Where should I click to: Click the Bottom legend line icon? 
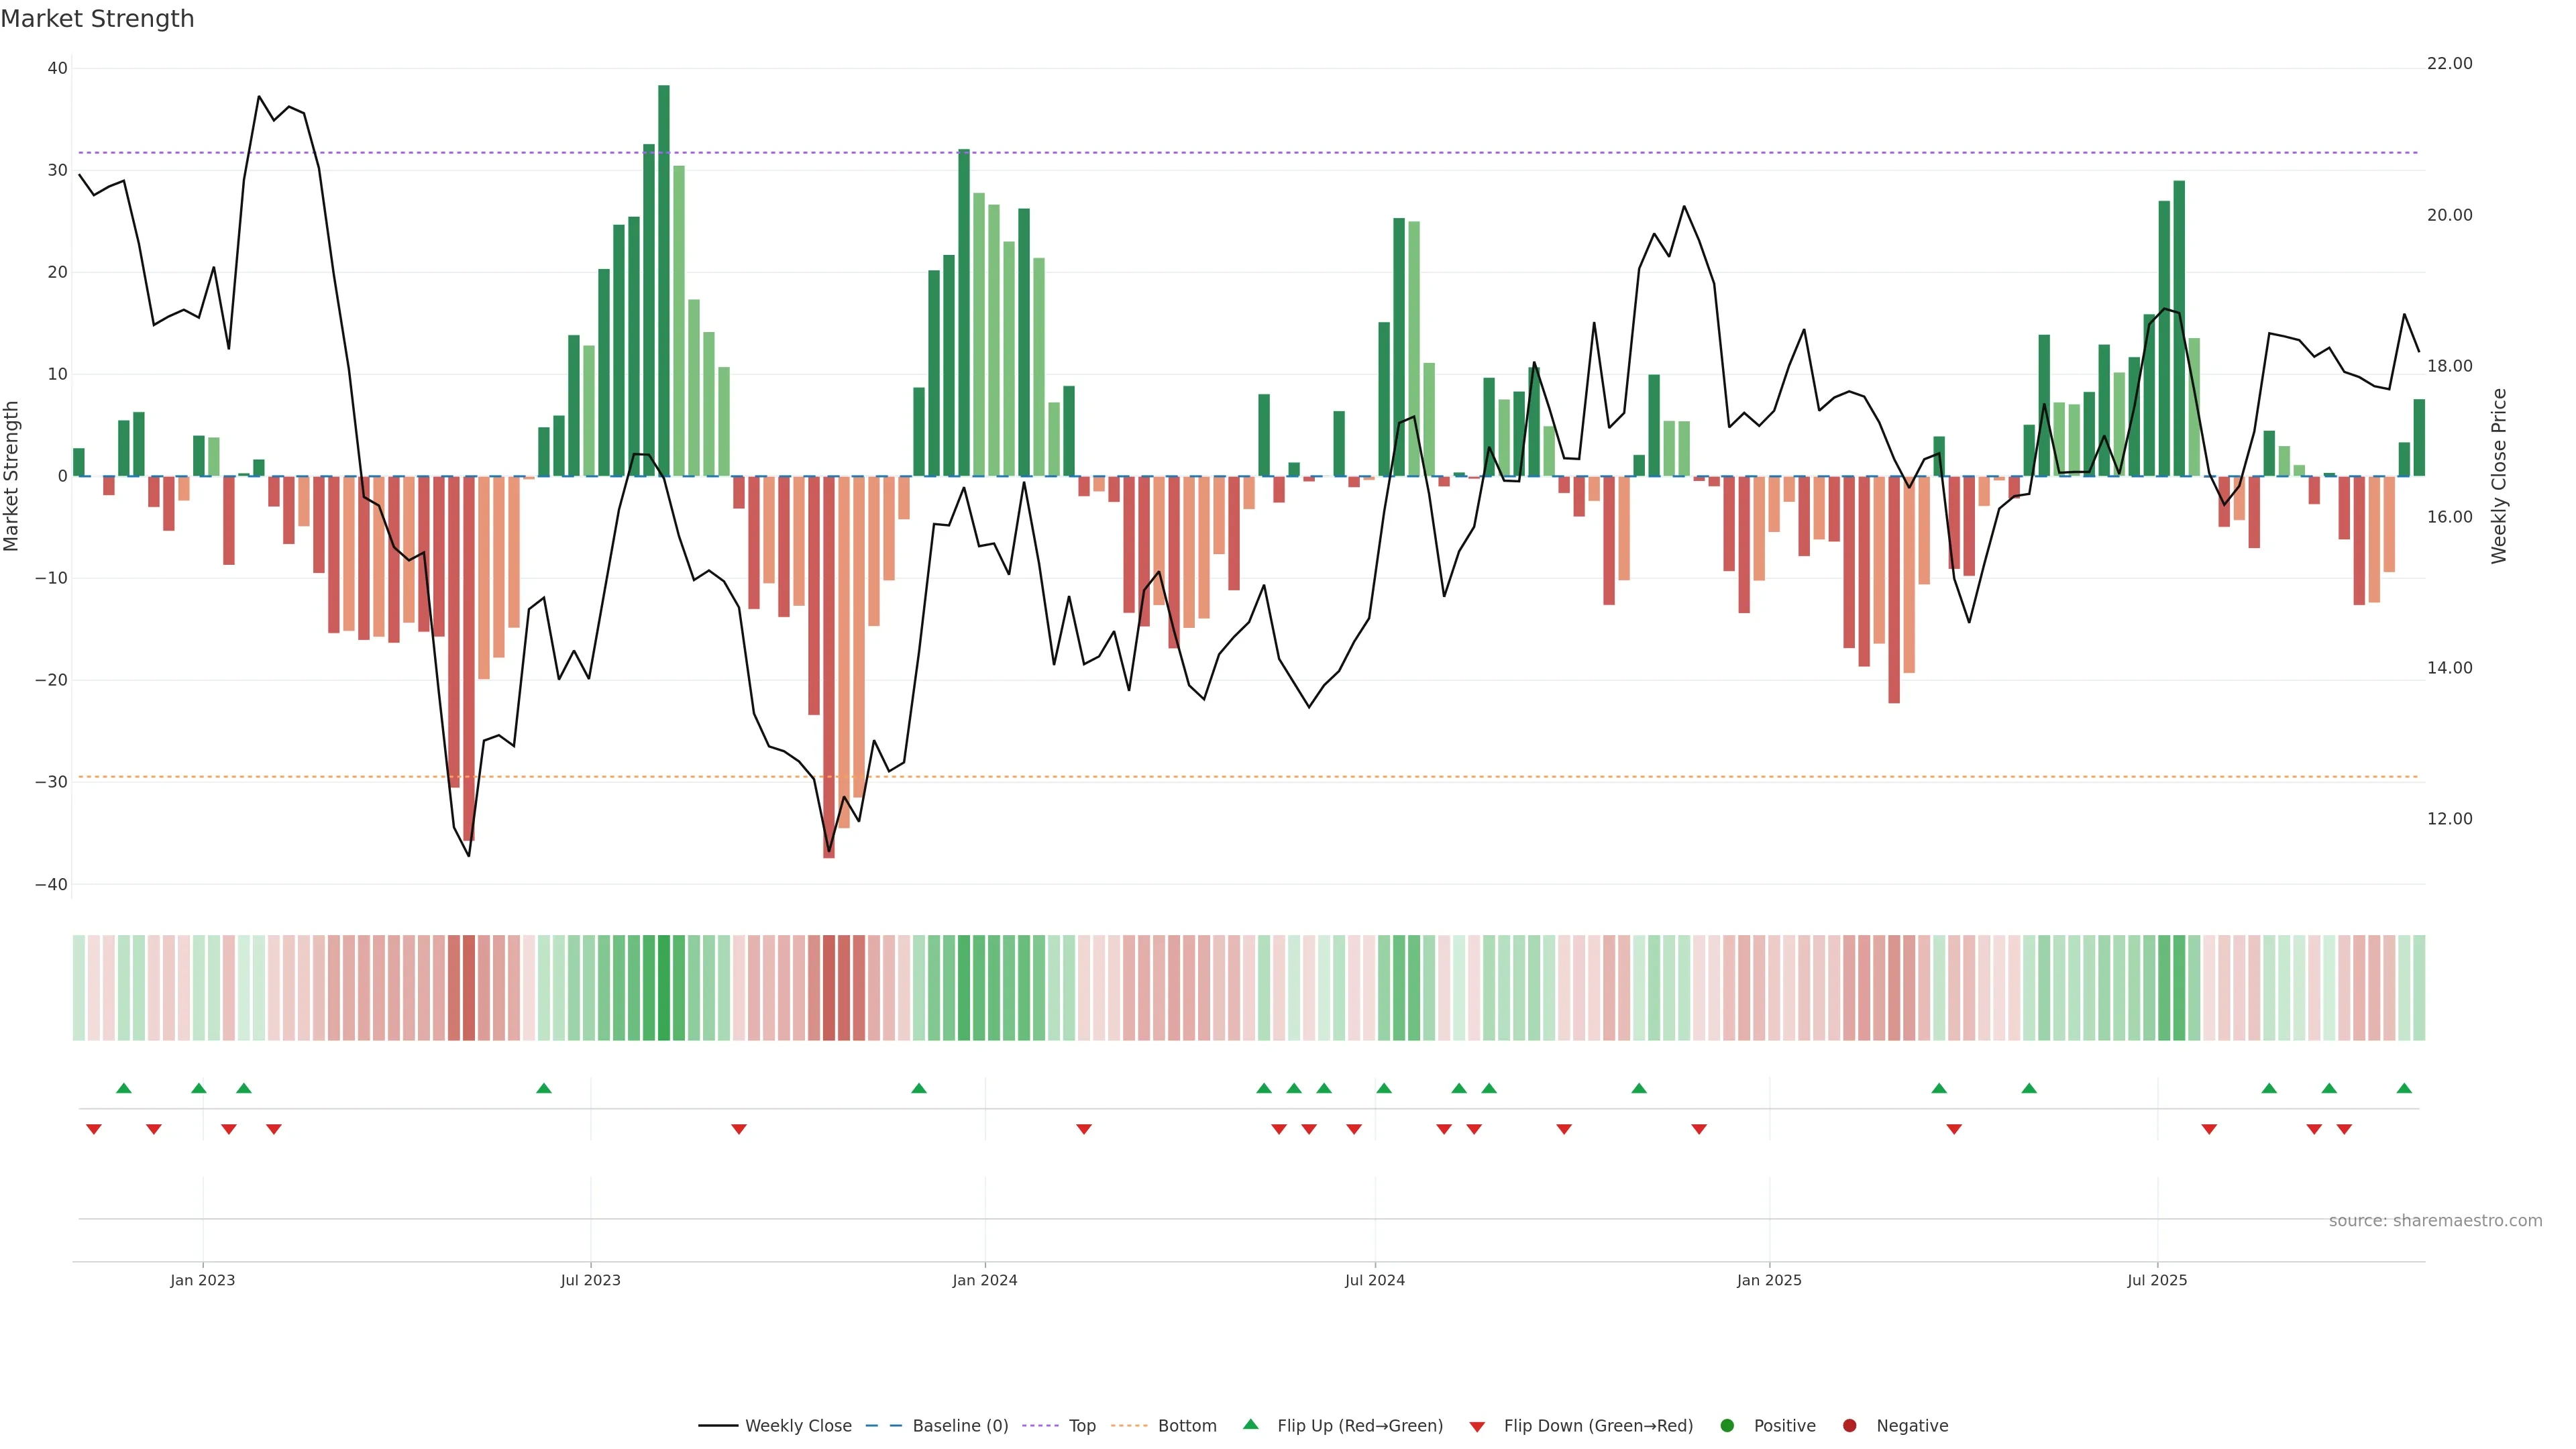pyautogui.click(x=1129, y=1425)
